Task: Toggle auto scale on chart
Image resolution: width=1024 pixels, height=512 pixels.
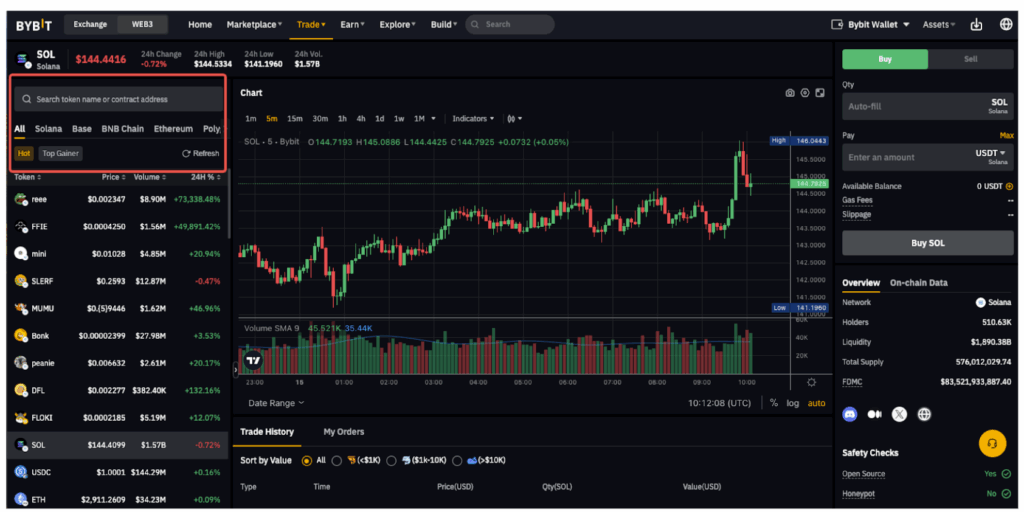Action: pyautogui.click(x=816, y=403)
